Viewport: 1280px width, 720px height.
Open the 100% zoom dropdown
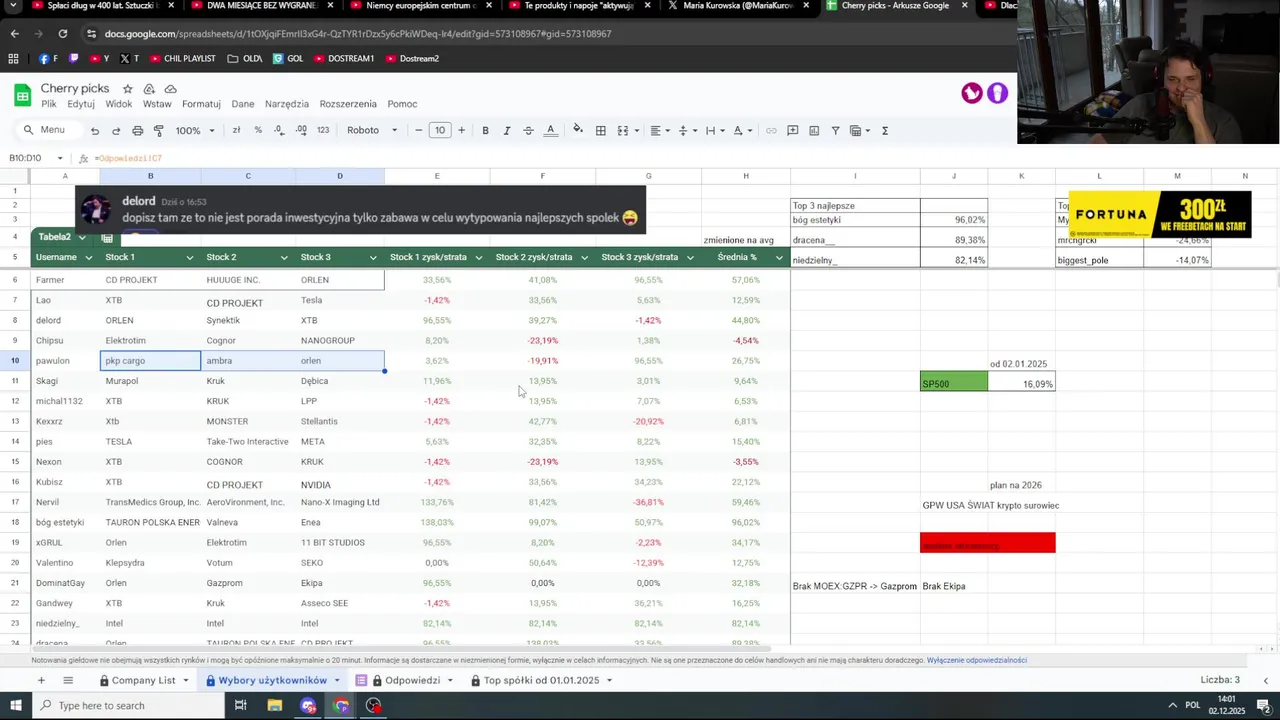[x=195, y=131]
